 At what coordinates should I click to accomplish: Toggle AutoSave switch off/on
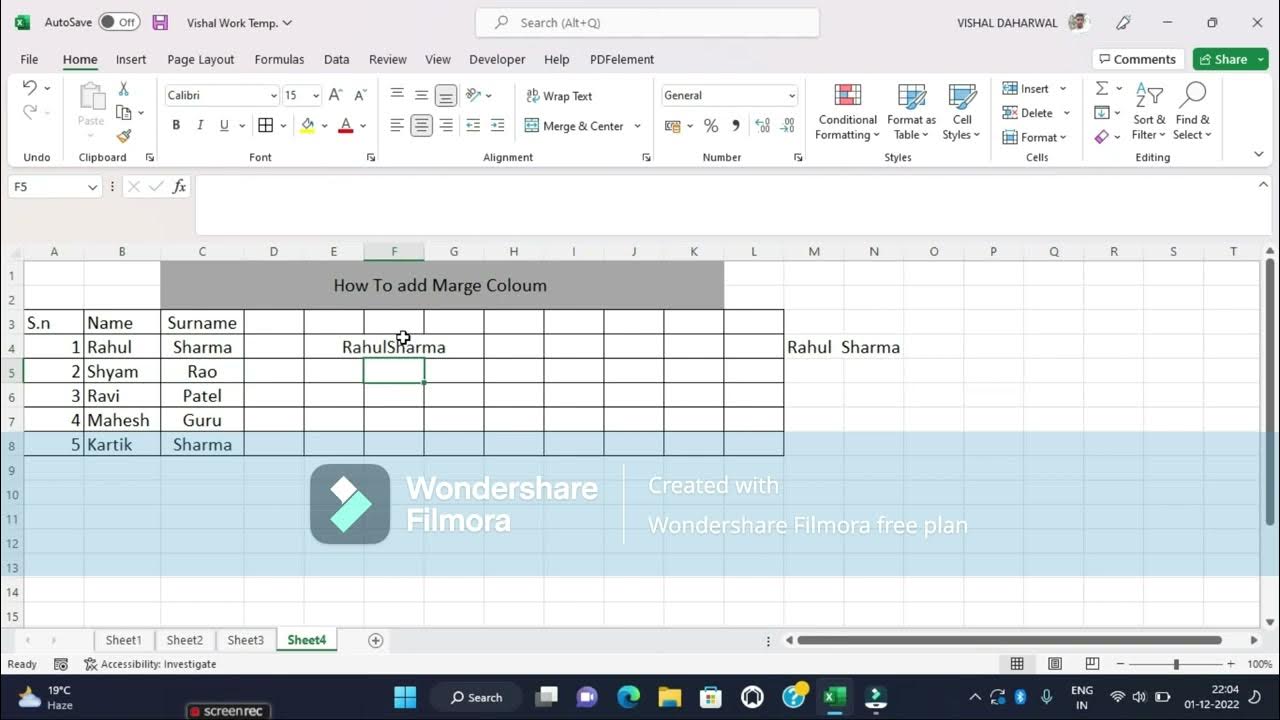pos(119,22)
